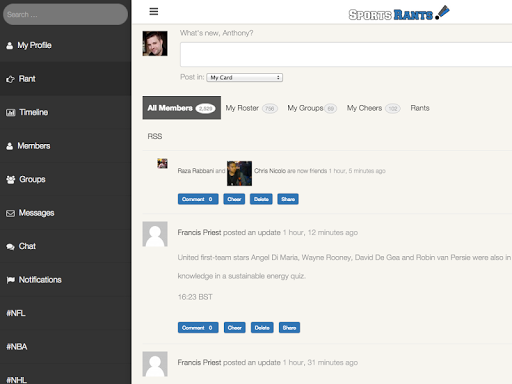Select the All Members tab
512x384 pixels.
tap(182, 108)
